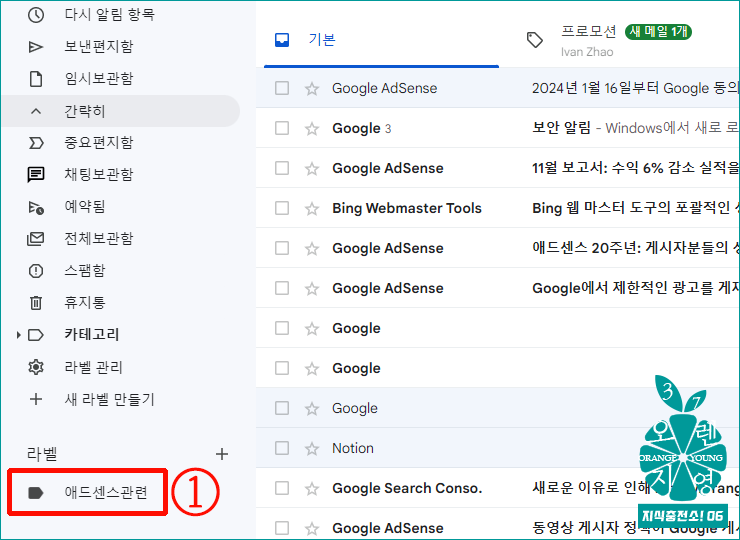Open 라벨 관리 gear icon
The width and height of the screenshot is (740, 540).
(36, 367)
